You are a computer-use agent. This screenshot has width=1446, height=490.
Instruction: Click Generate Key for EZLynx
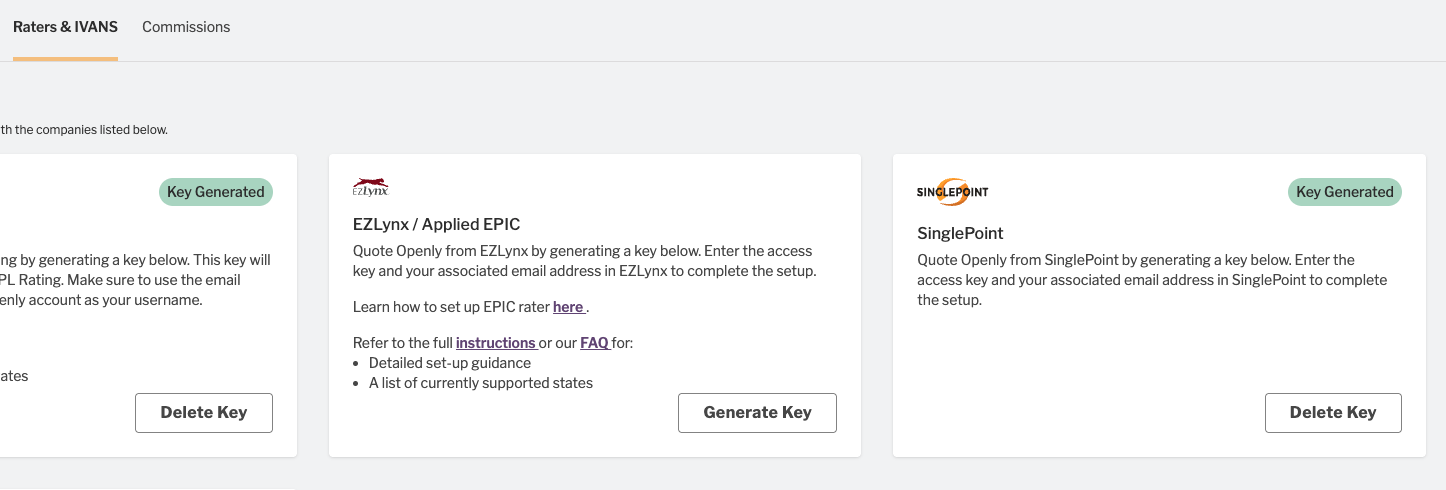click(757, 412)
